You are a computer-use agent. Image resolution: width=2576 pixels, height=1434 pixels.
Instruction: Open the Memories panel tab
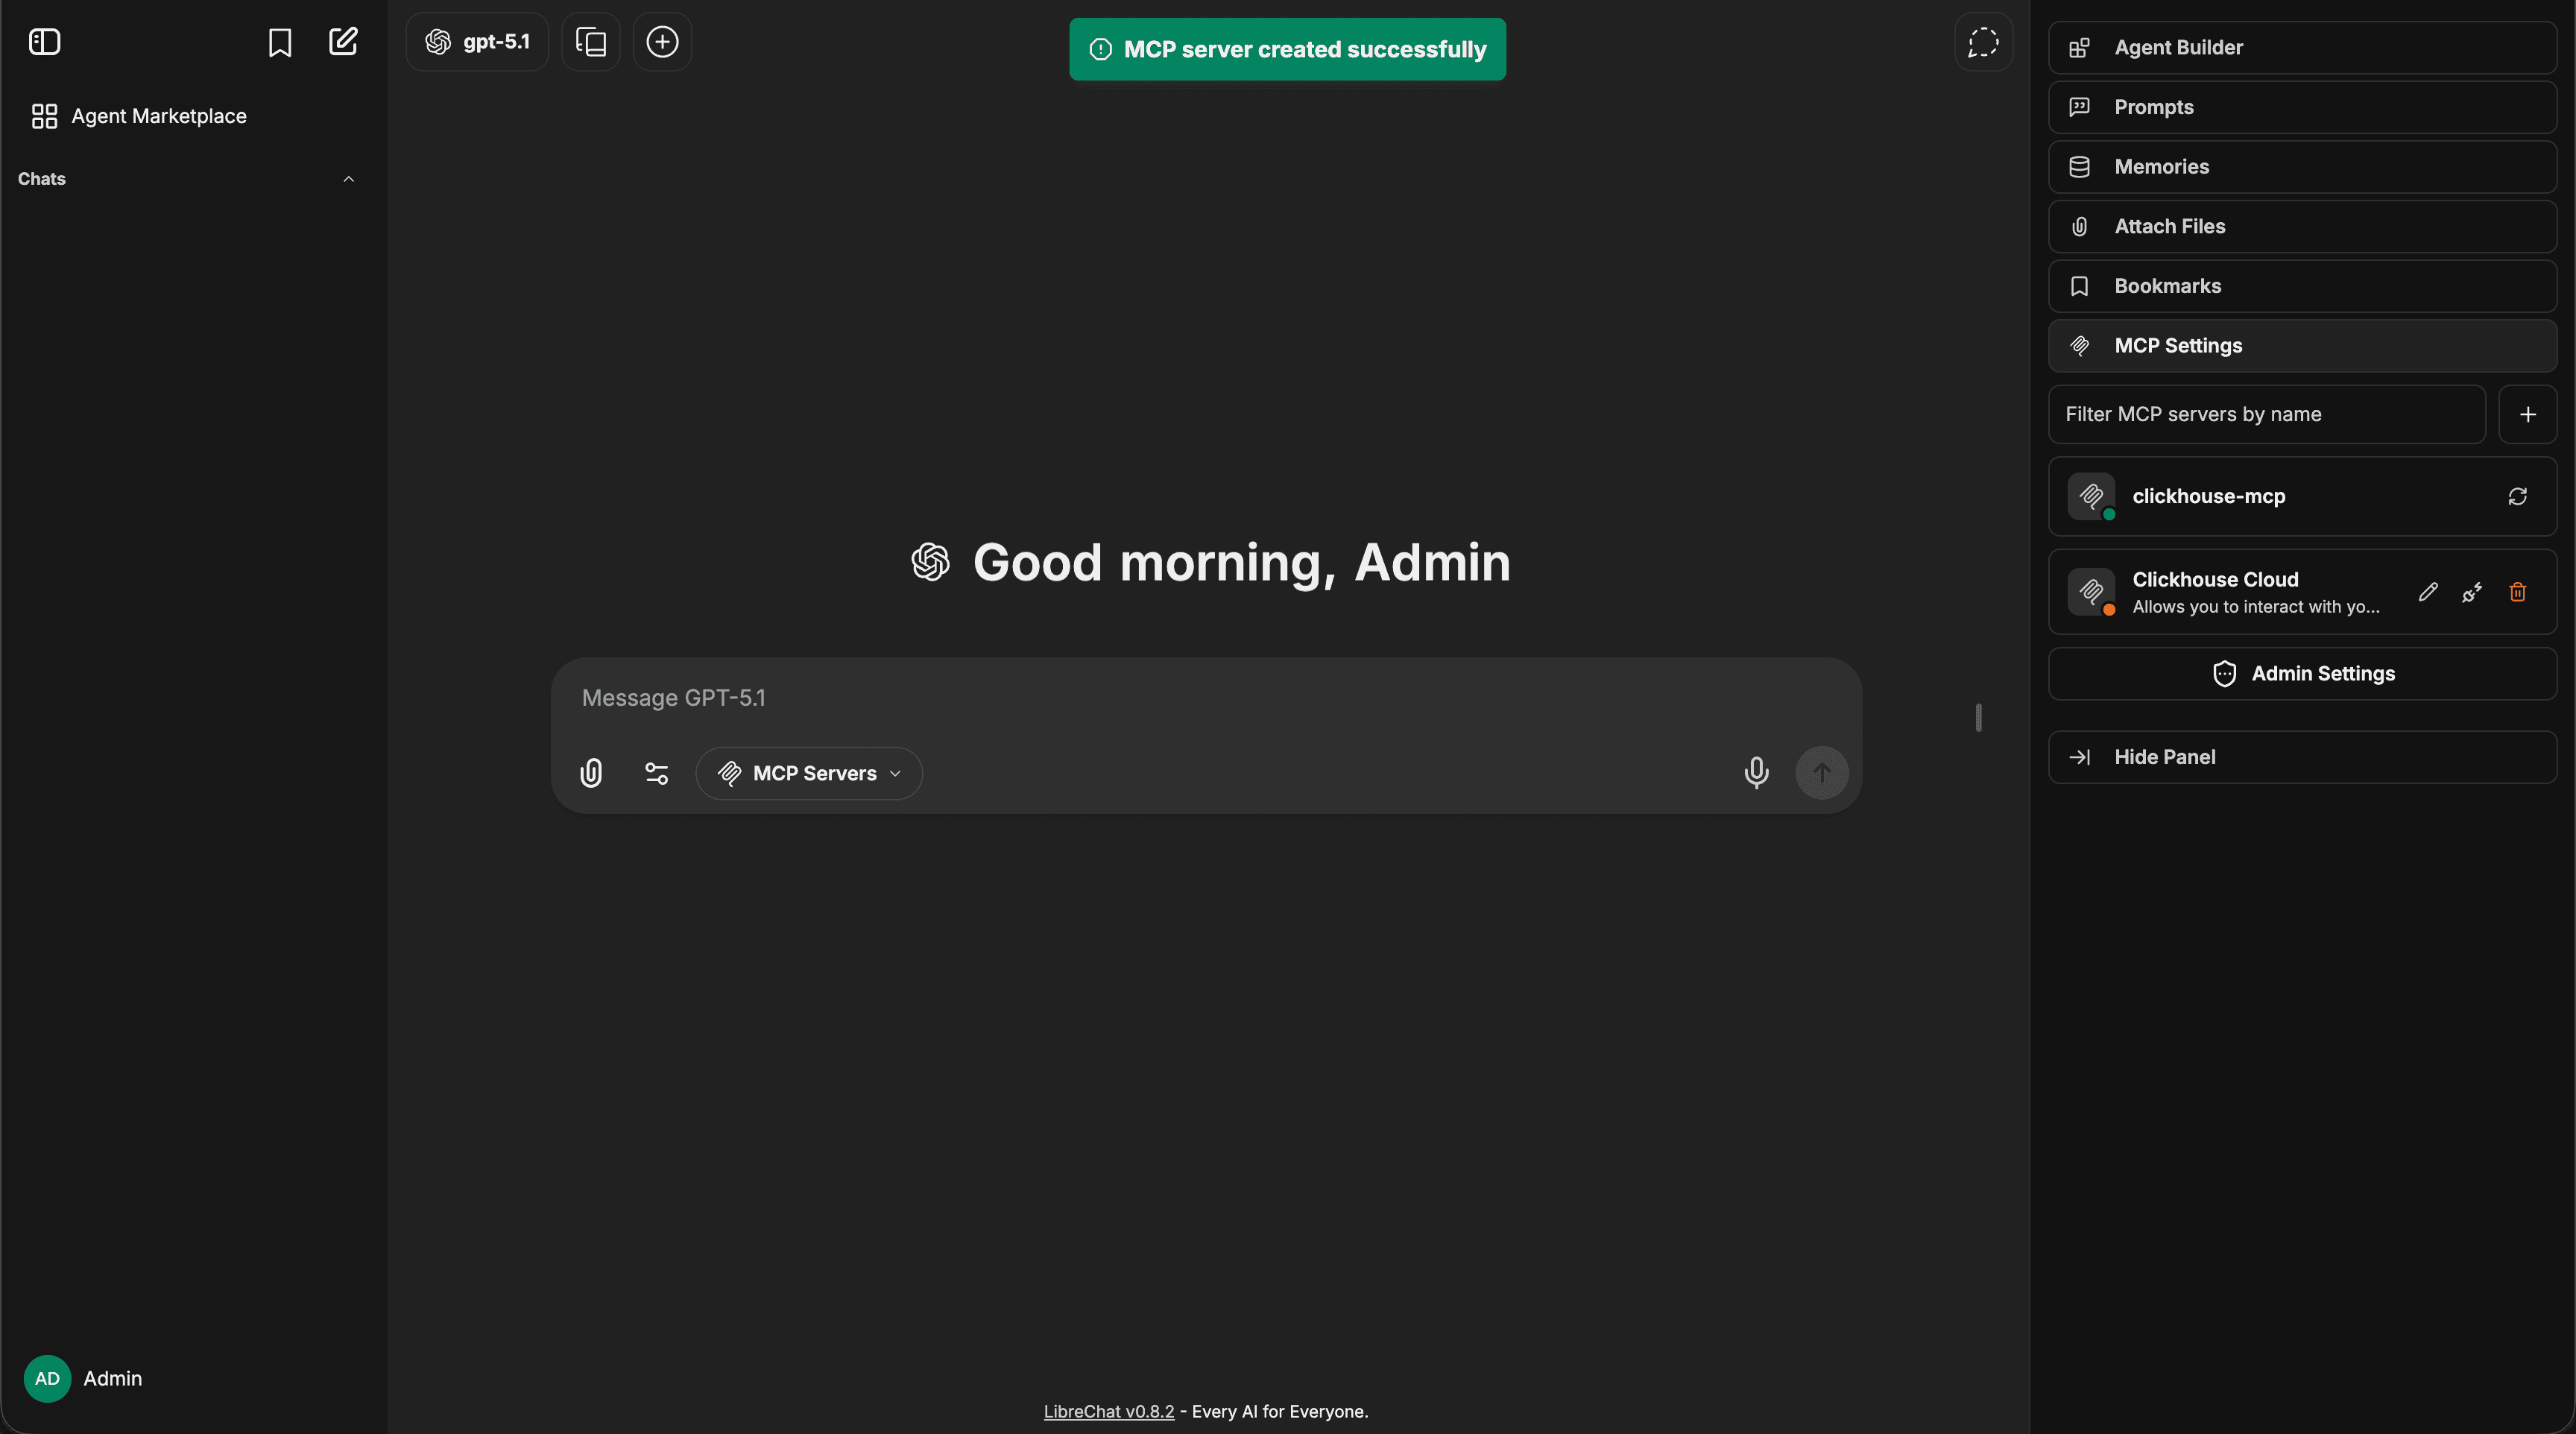(2302, 167)
